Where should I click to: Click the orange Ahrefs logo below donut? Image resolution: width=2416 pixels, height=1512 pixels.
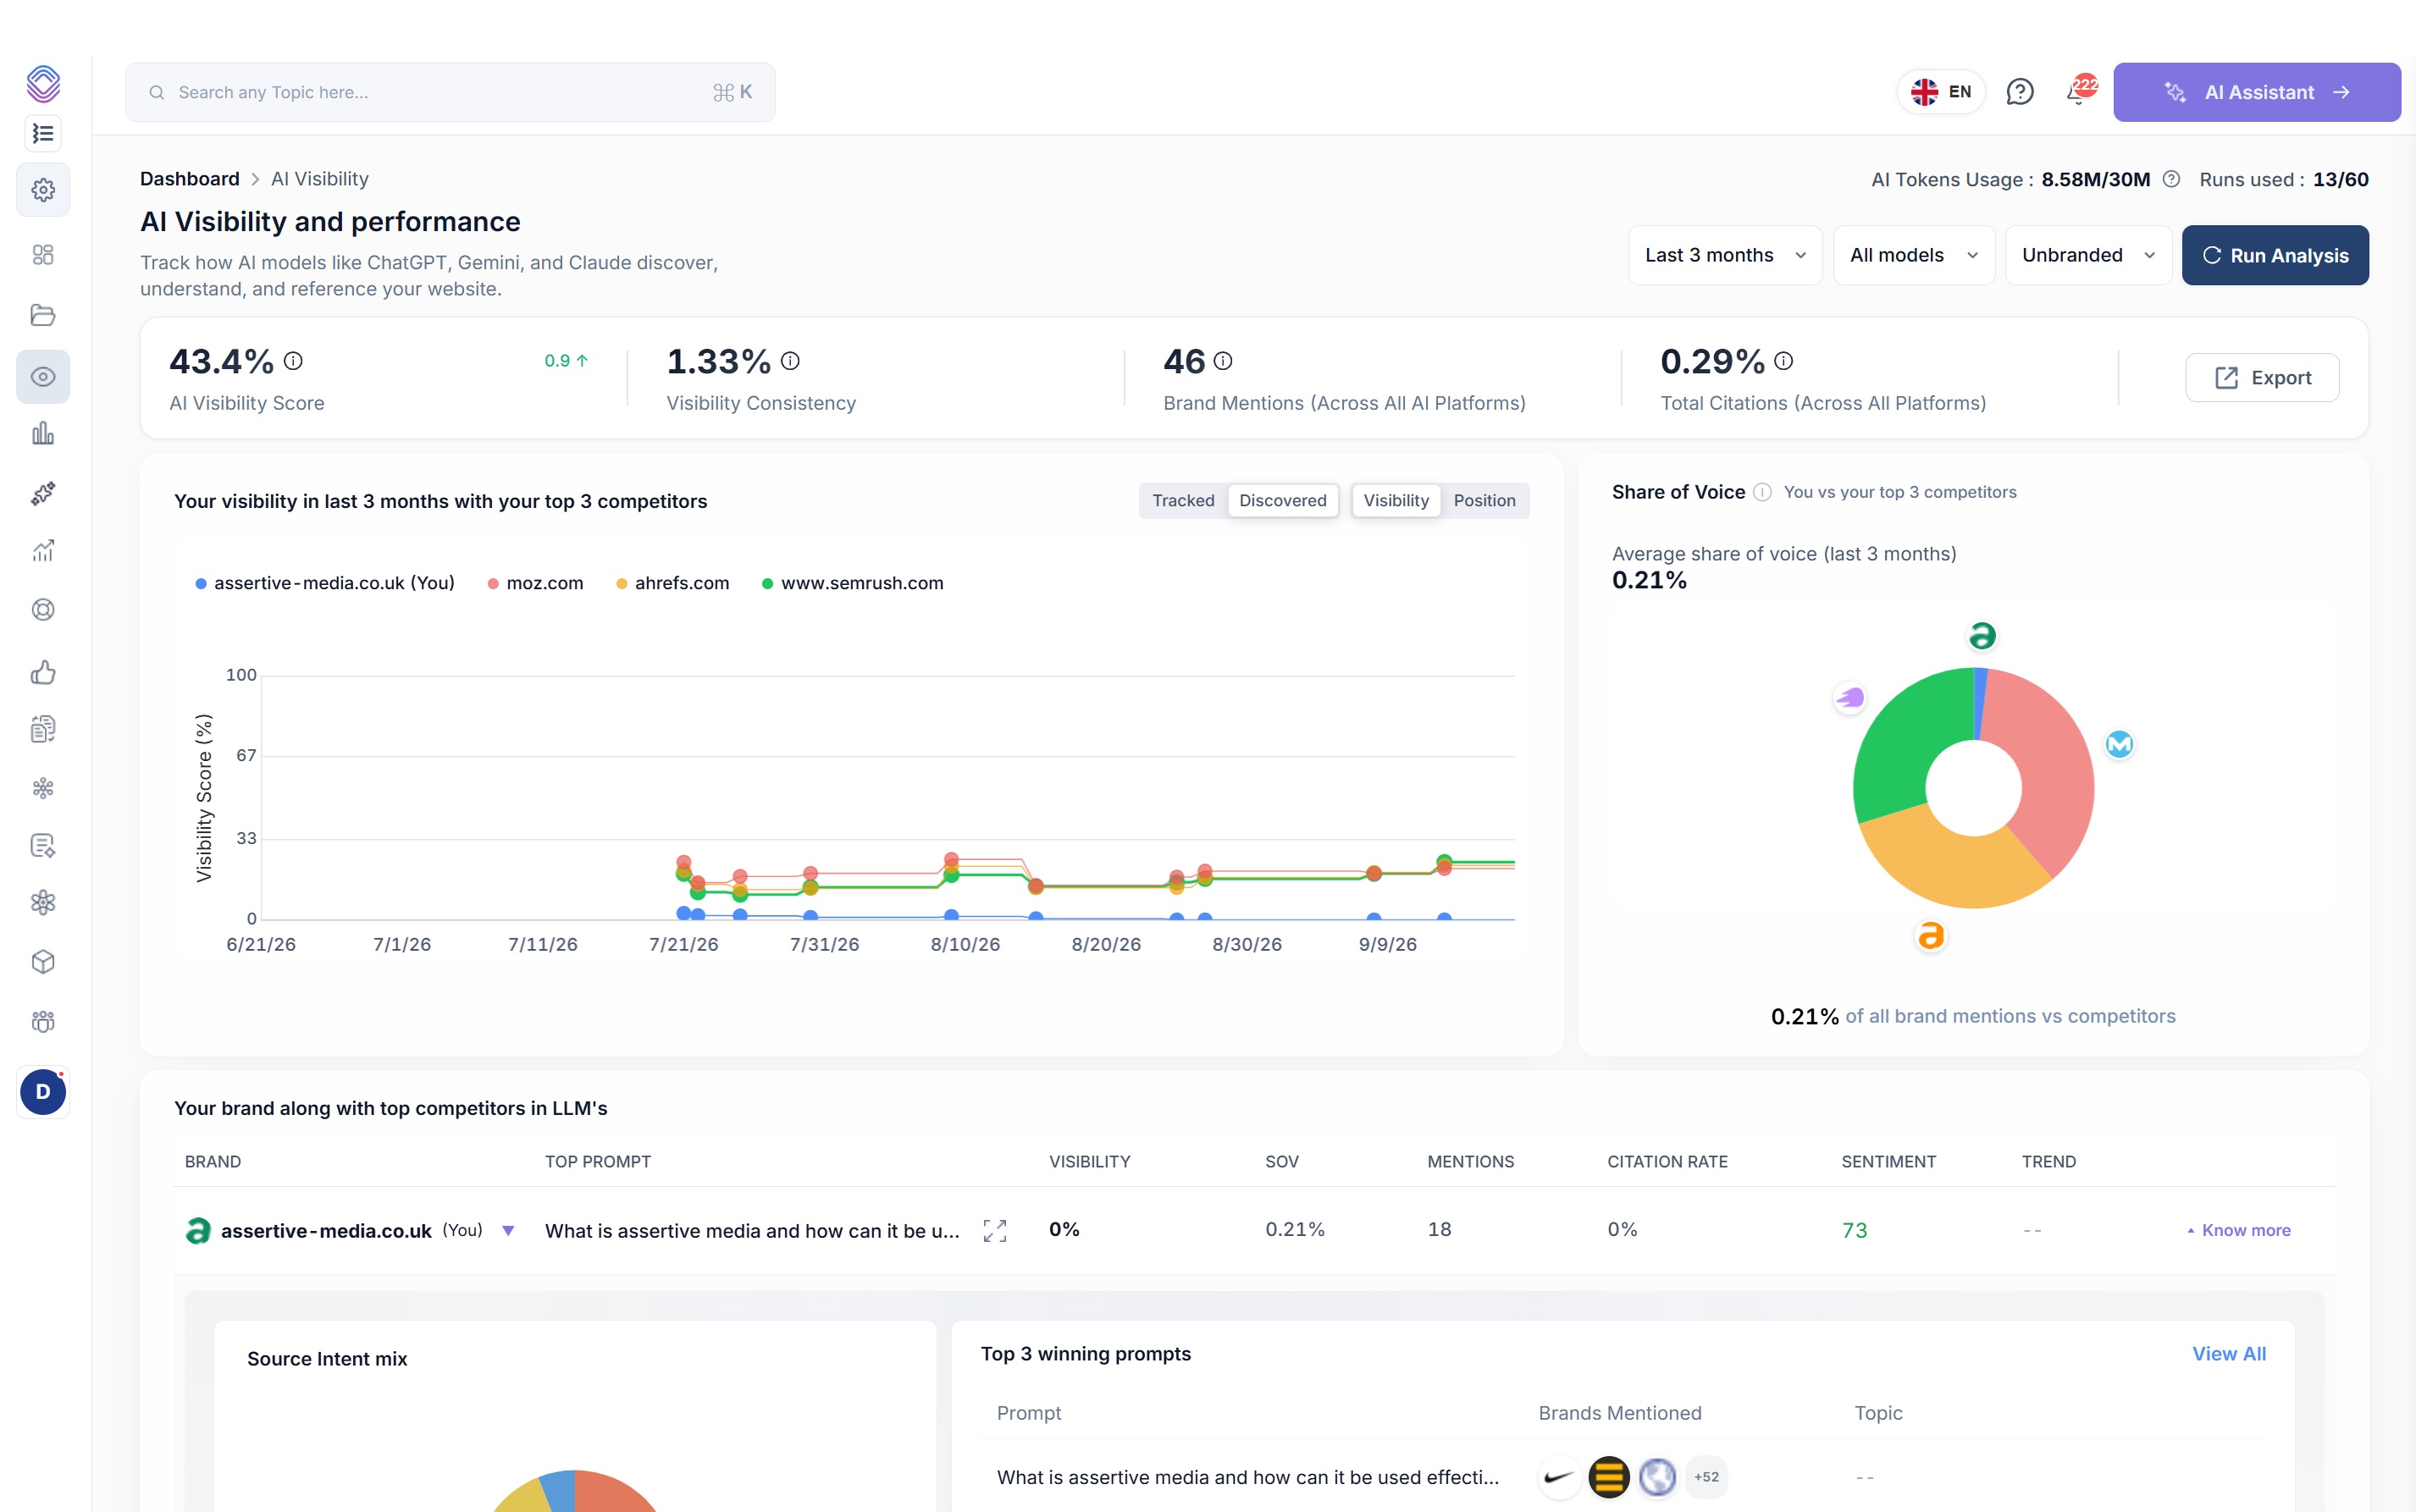click(1931, 936)
